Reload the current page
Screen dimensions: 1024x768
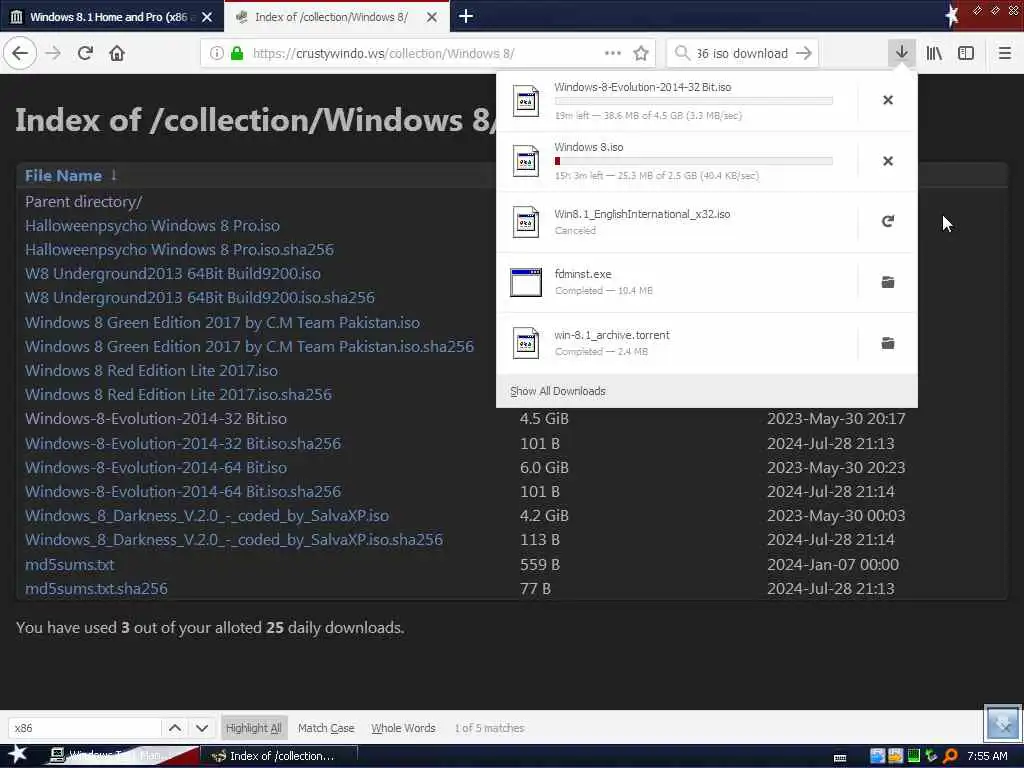(85, 53)
